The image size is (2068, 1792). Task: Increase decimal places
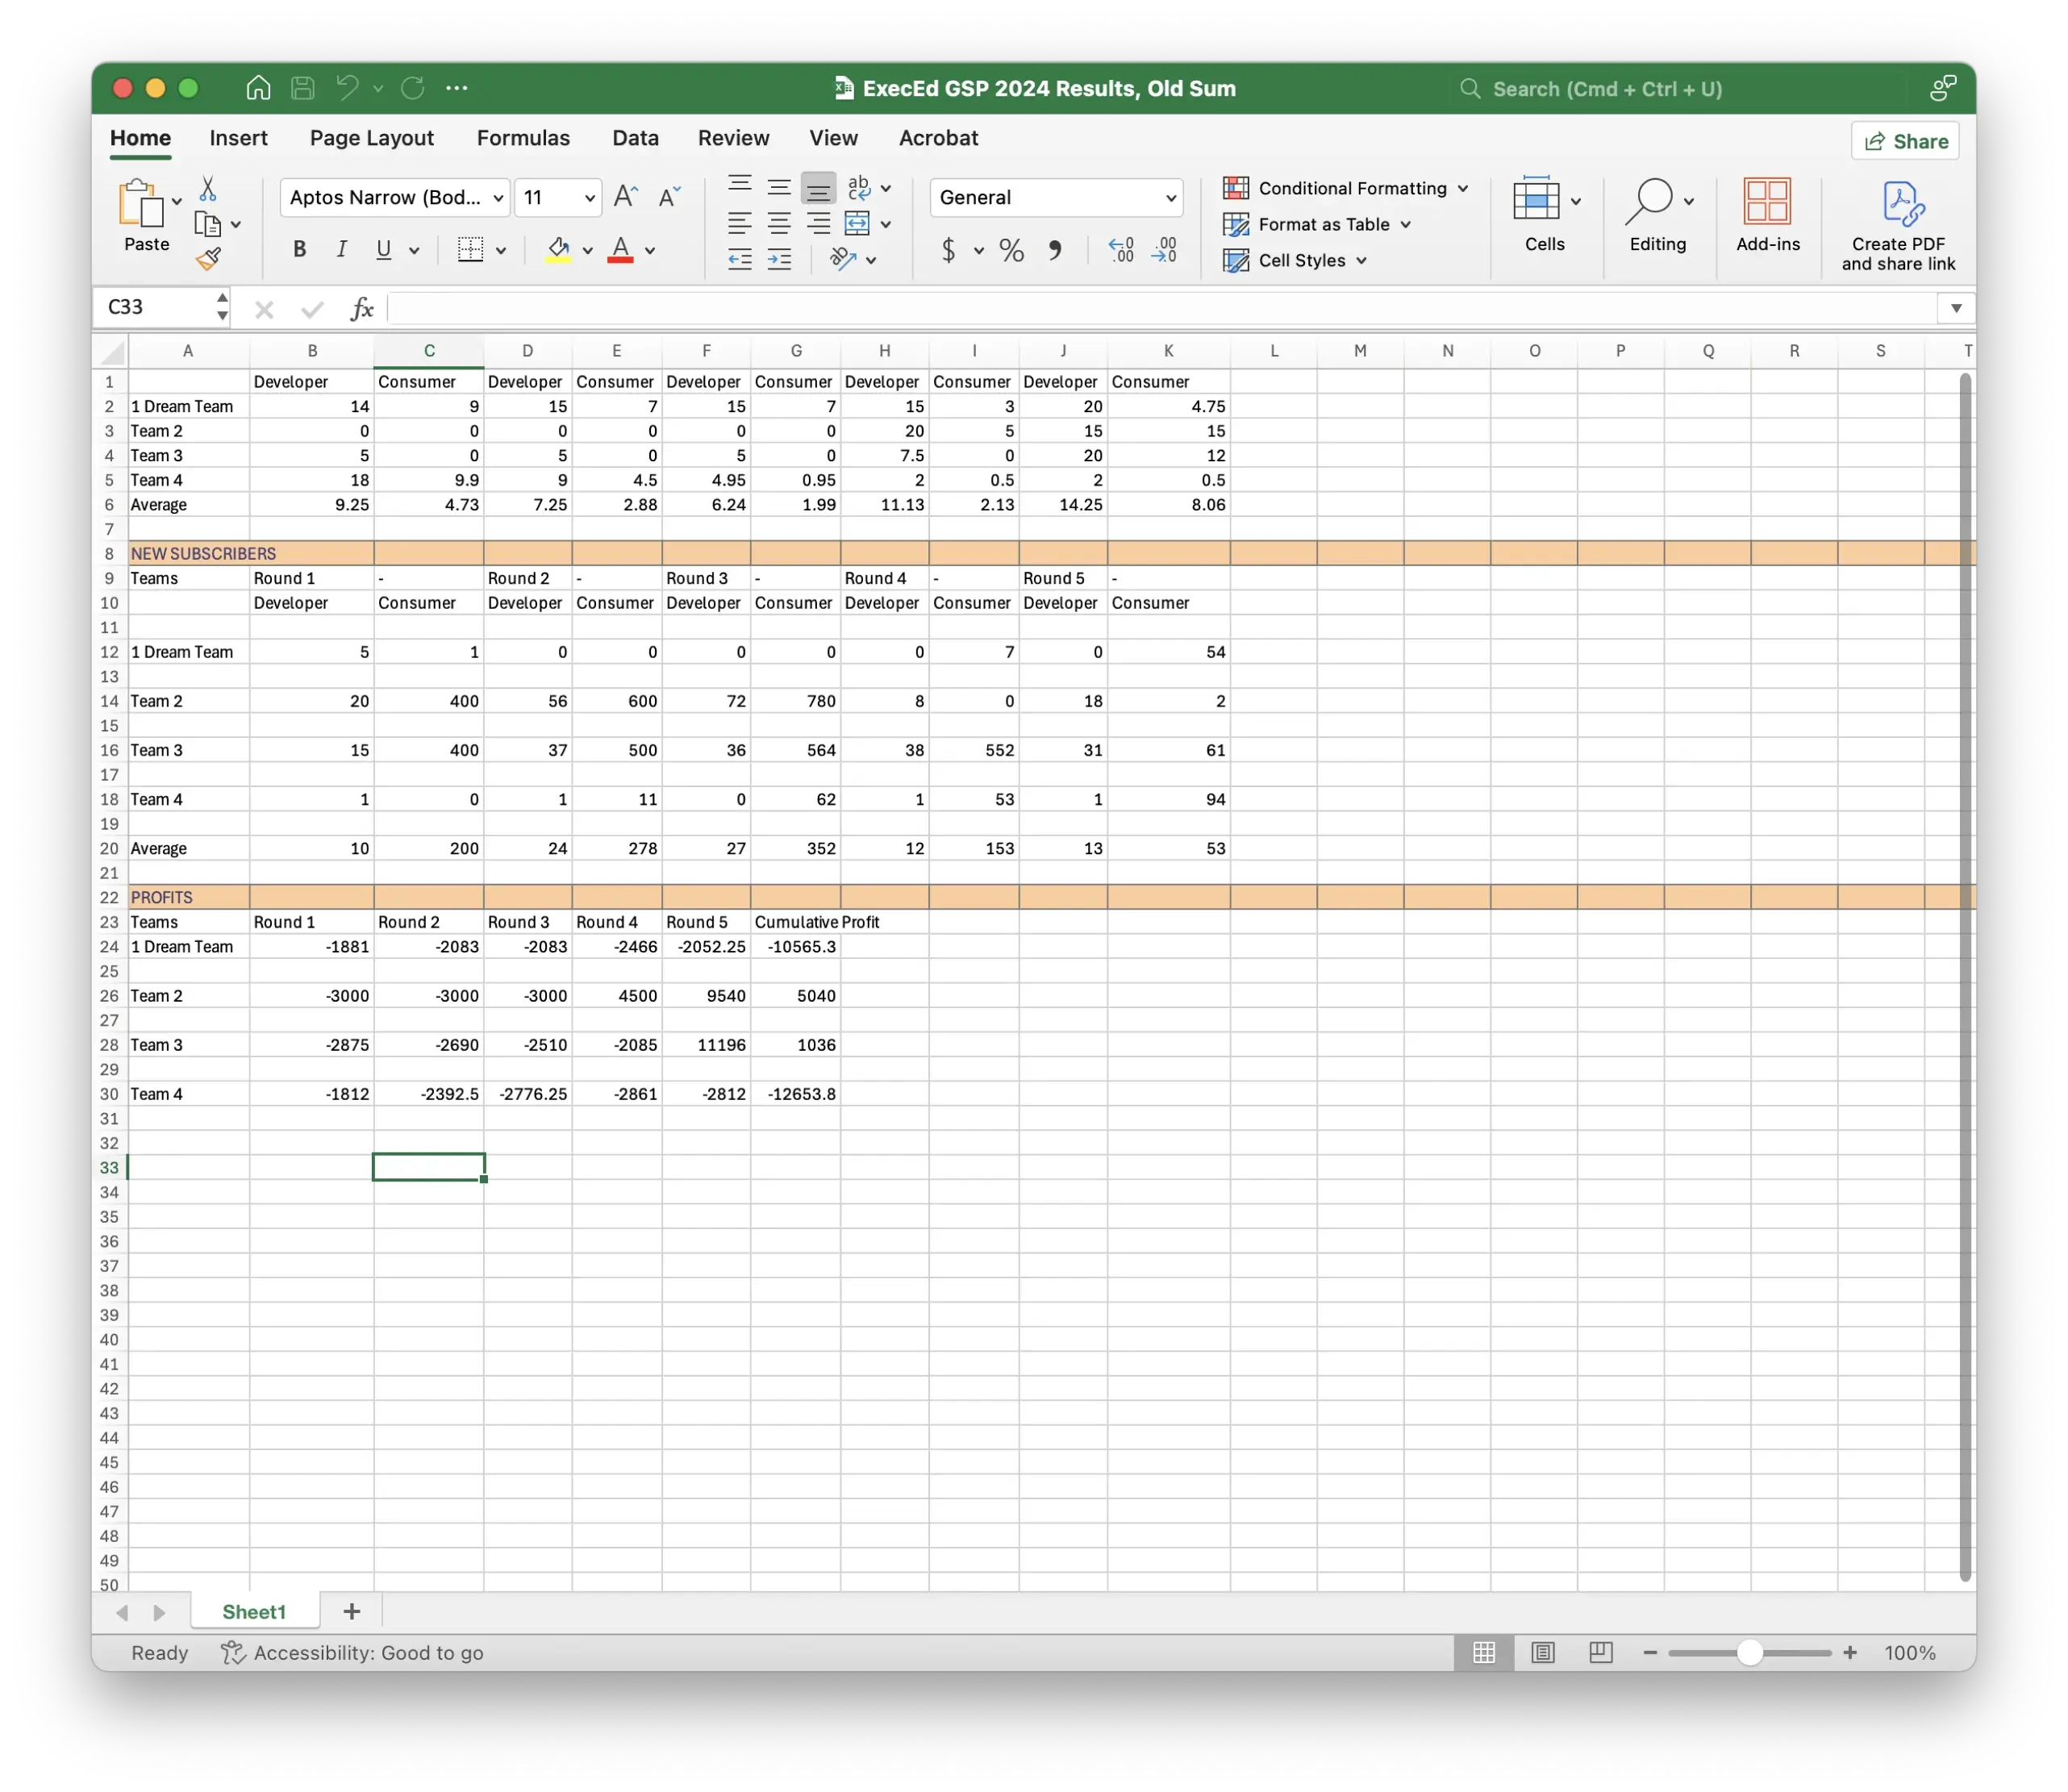pyautogui.click(x=1120, y=250)
